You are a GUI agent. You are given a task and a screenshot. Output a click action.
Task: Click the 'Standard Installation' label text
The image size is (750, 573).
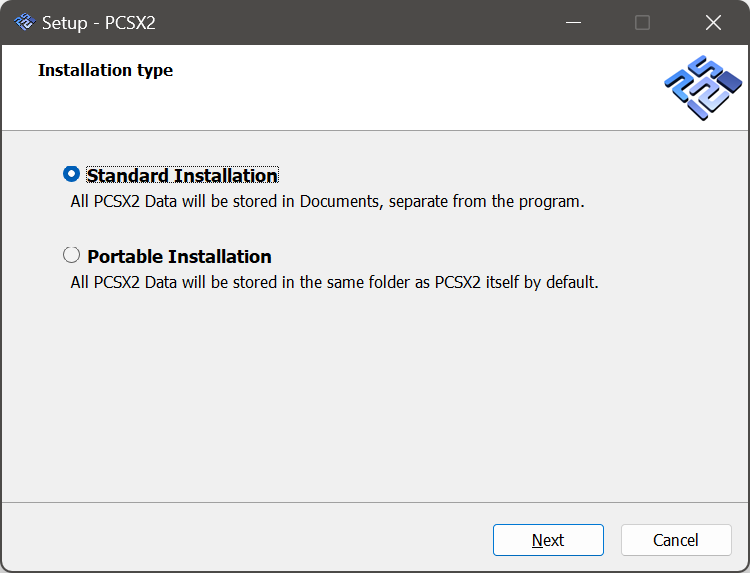coord(182,176)
